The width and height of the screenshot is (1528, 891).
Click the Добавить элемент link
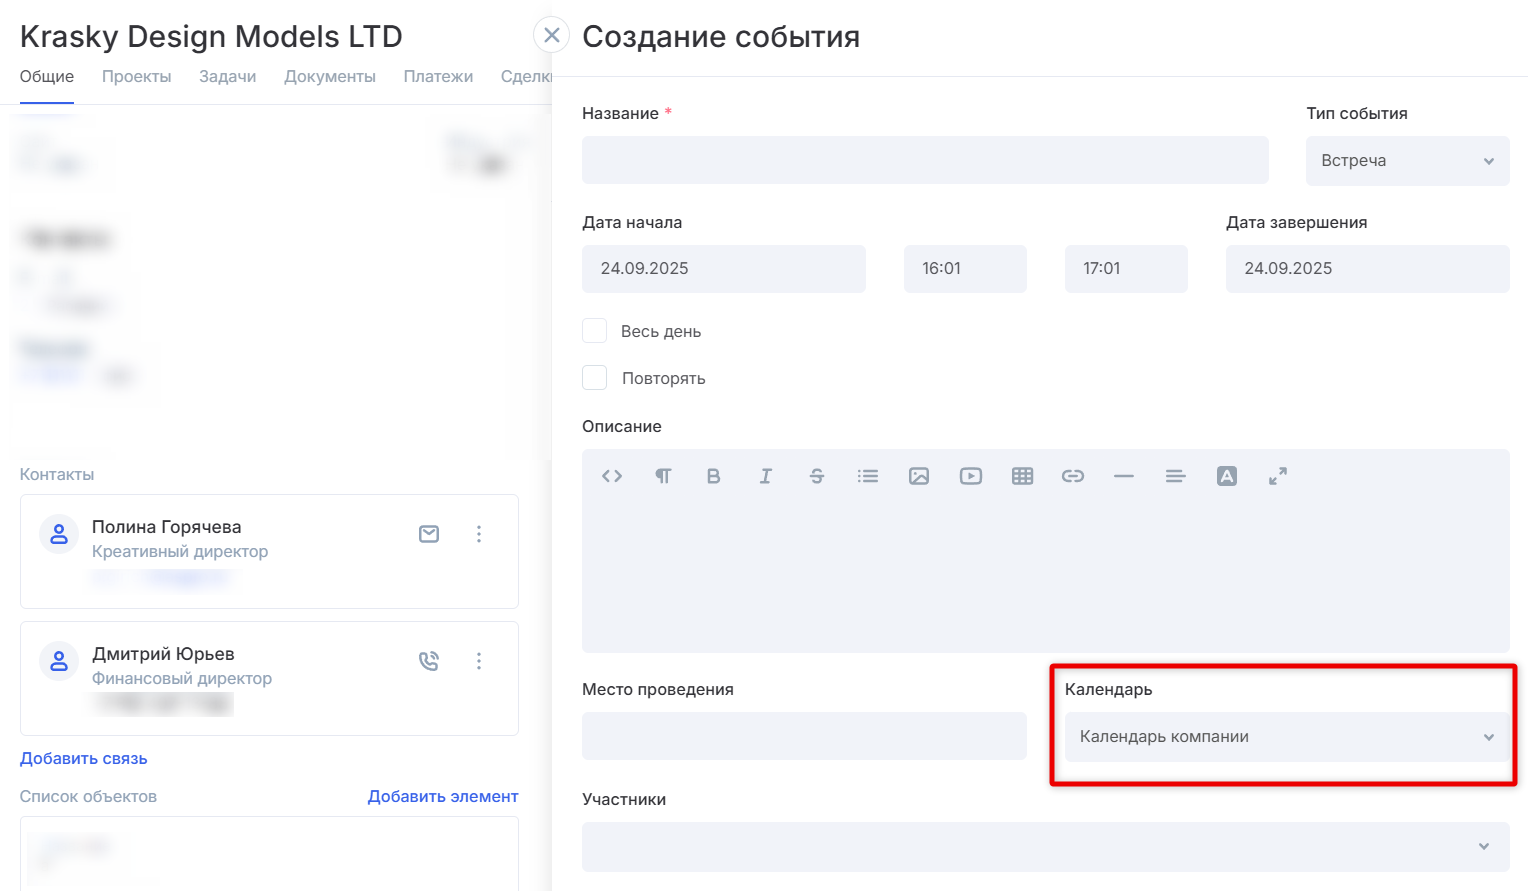tap(443, 797)
